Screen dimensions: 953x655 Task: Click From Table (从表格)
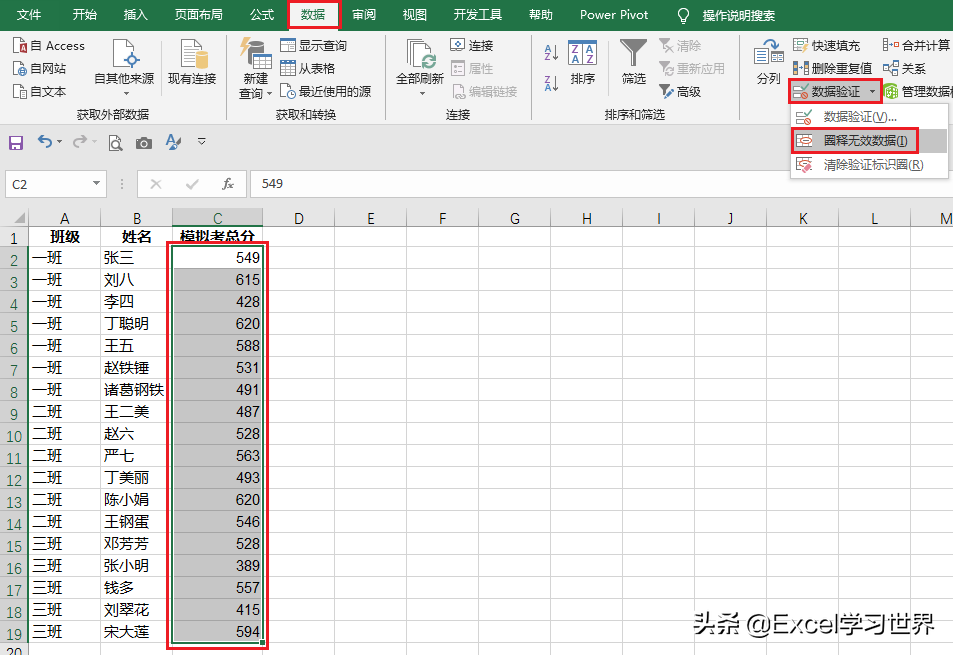[x=308, y=69]
